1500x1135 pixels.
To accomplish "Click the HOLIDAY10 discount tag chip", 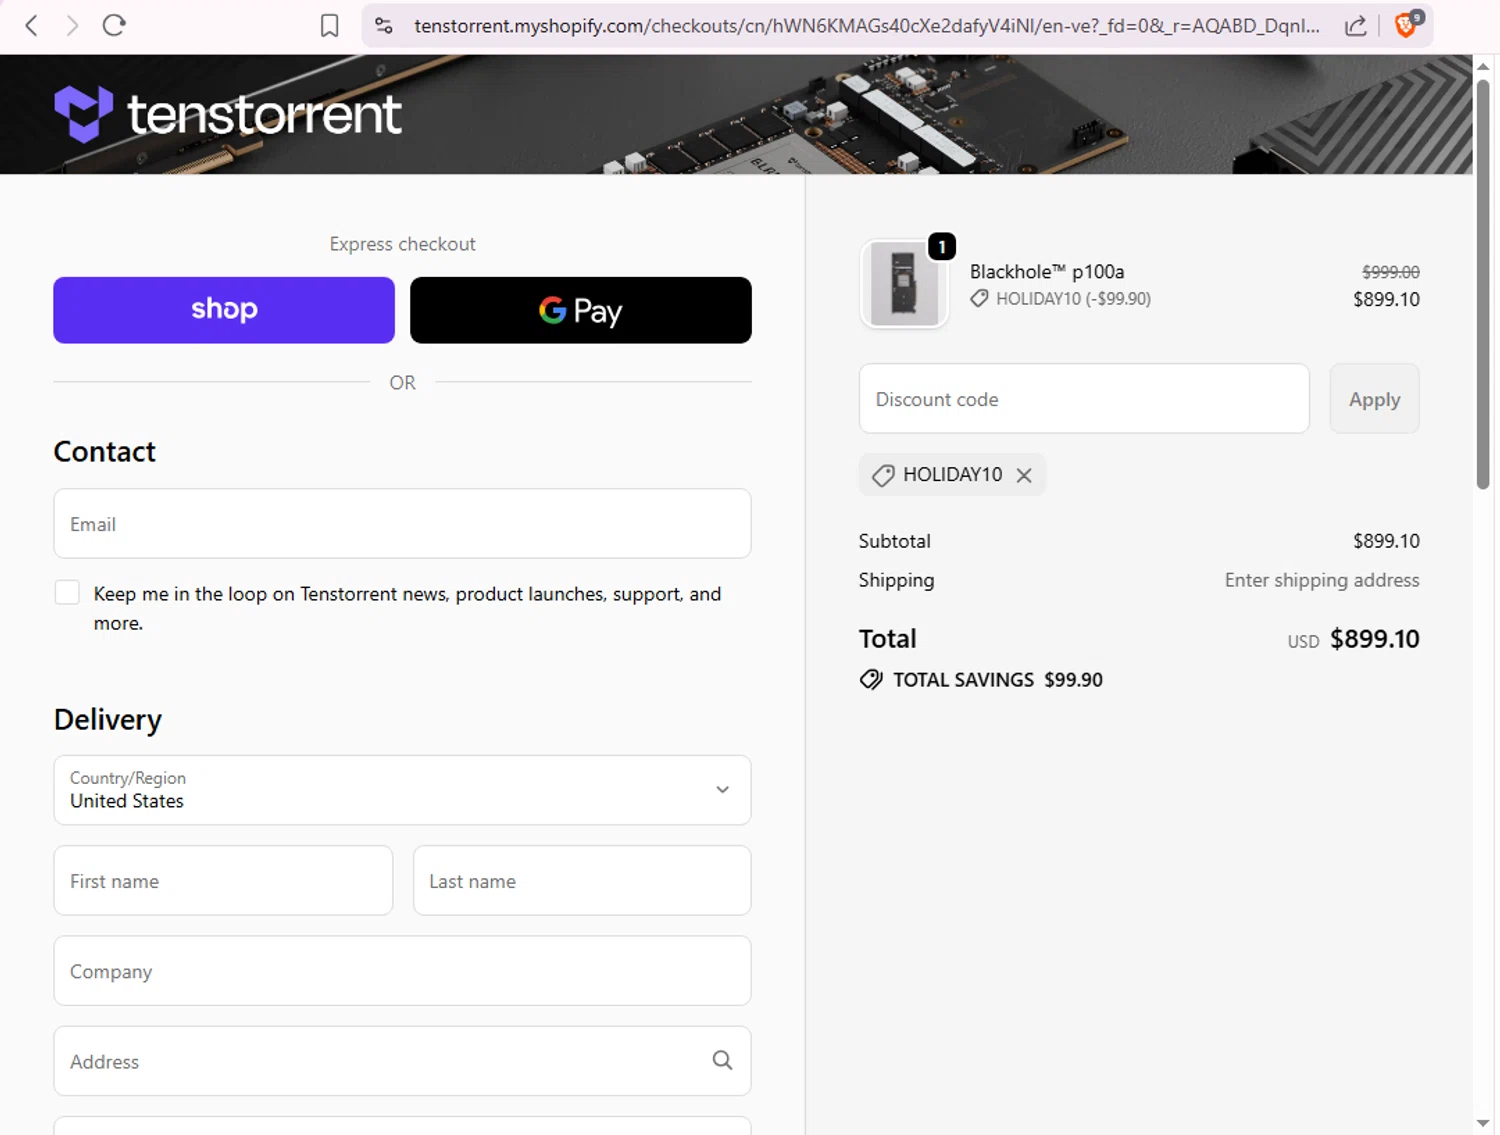I will (952, 475).
